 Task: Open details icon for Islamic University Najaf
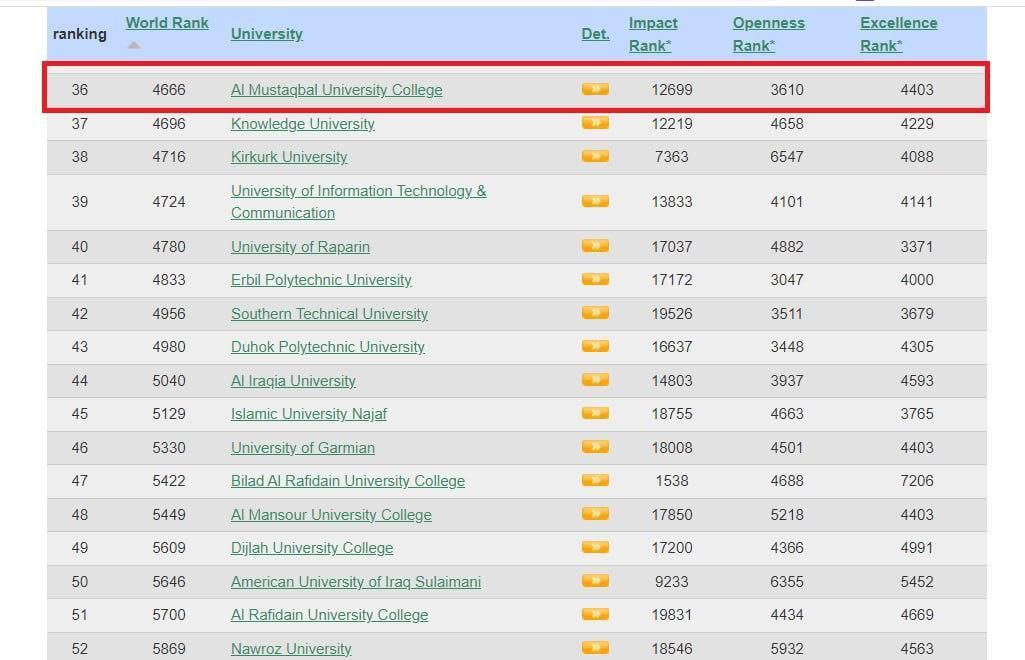click(x=595, y=413)
